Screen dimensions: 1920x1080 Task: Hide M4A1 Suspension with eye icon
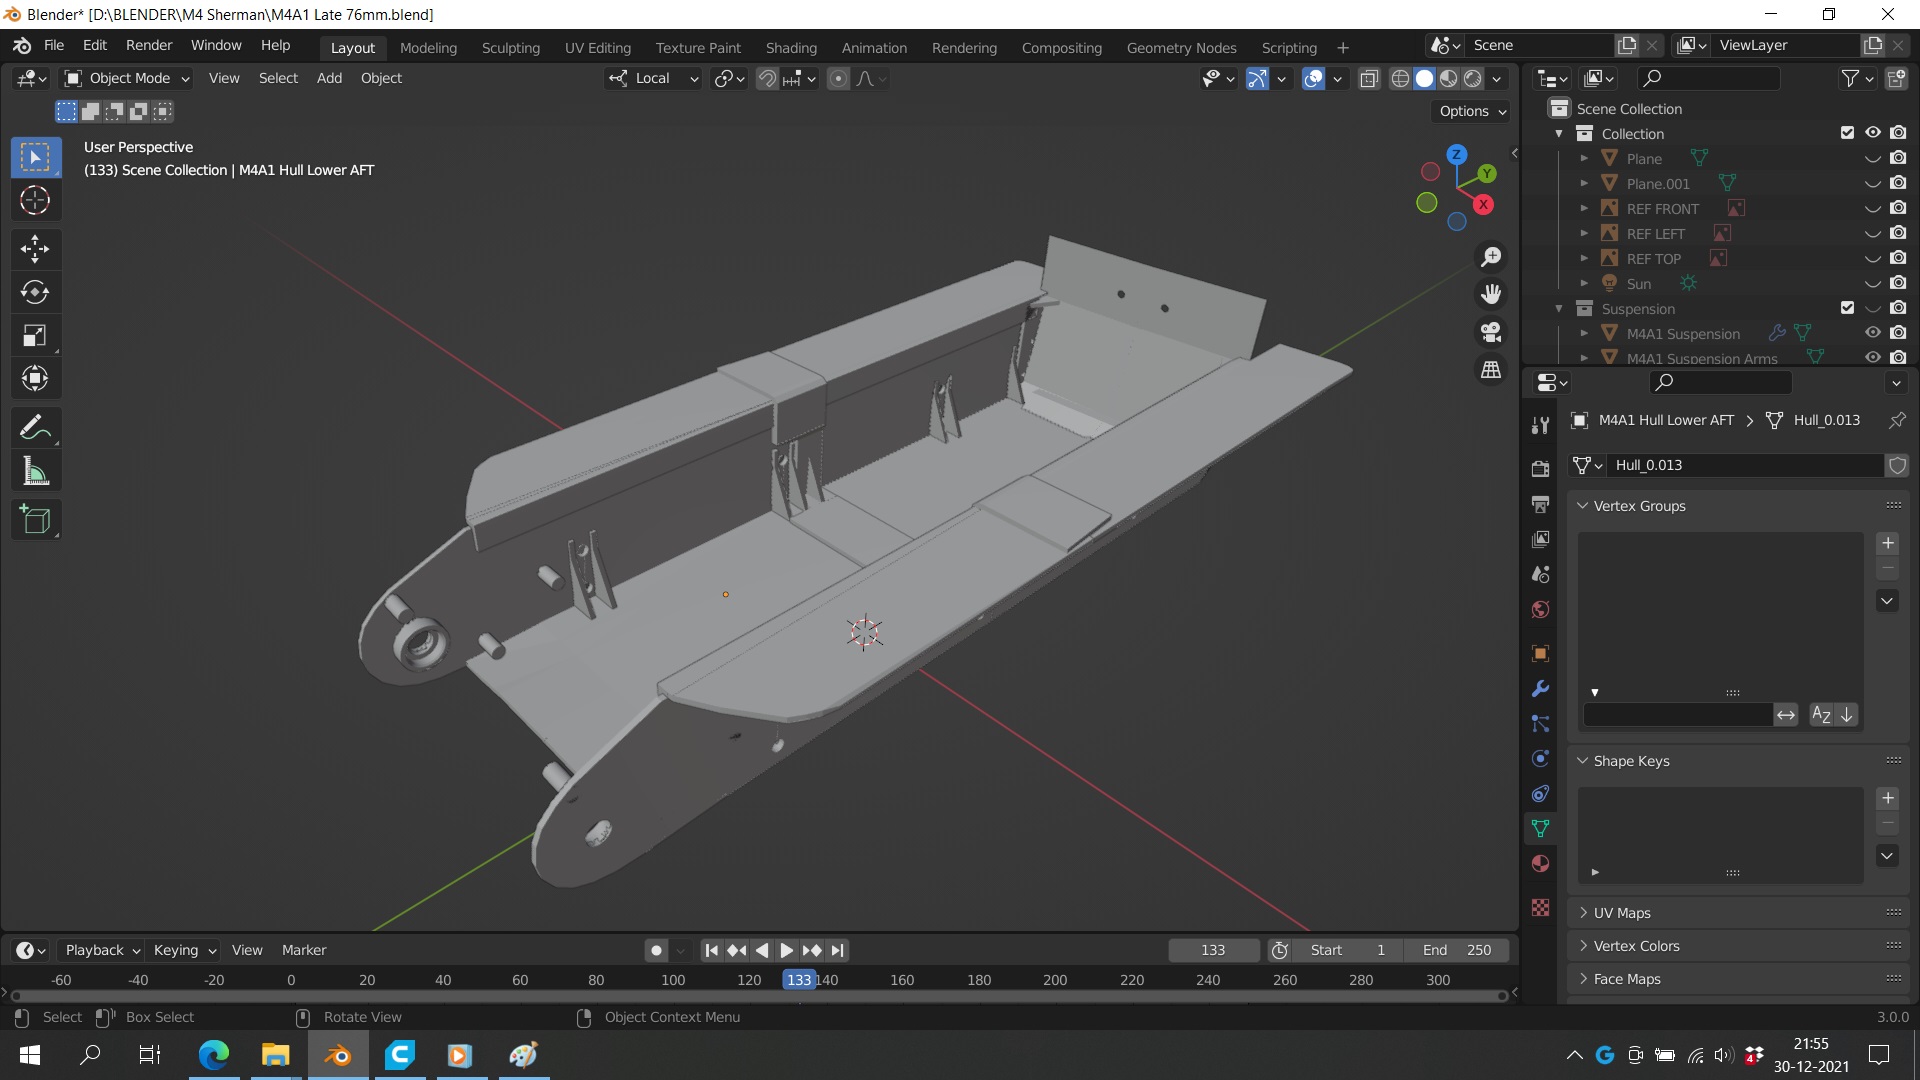1872,333
